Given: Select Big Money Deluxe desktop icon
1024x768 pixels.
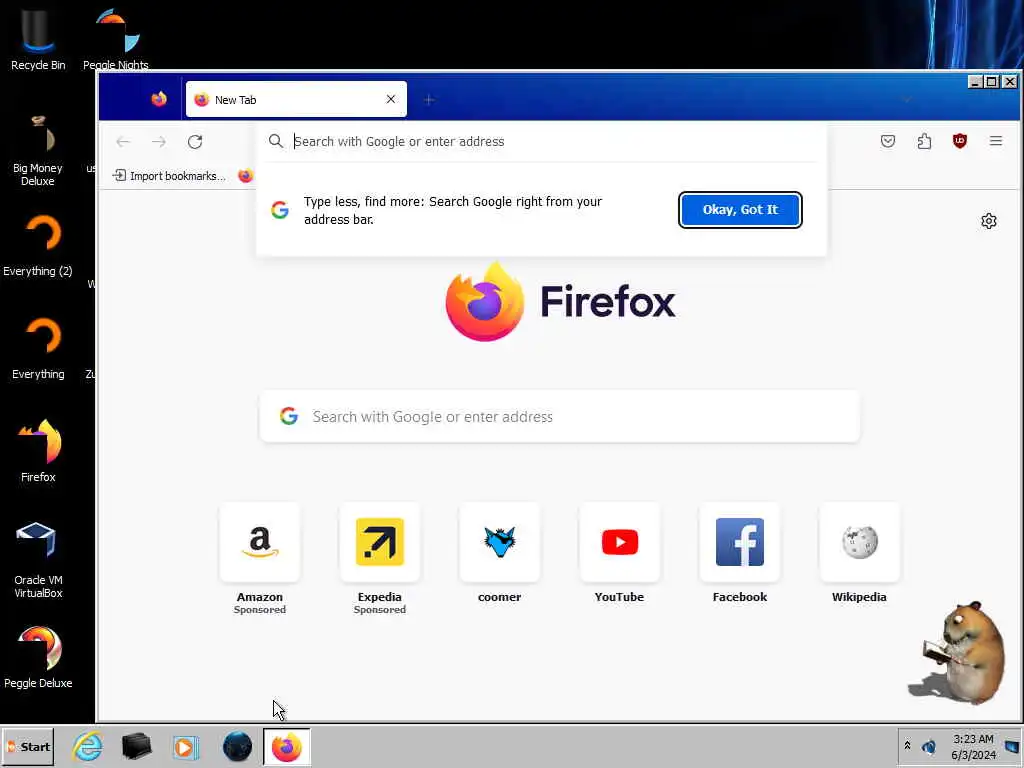Looking at the screenshot, I should pos(38,150).
